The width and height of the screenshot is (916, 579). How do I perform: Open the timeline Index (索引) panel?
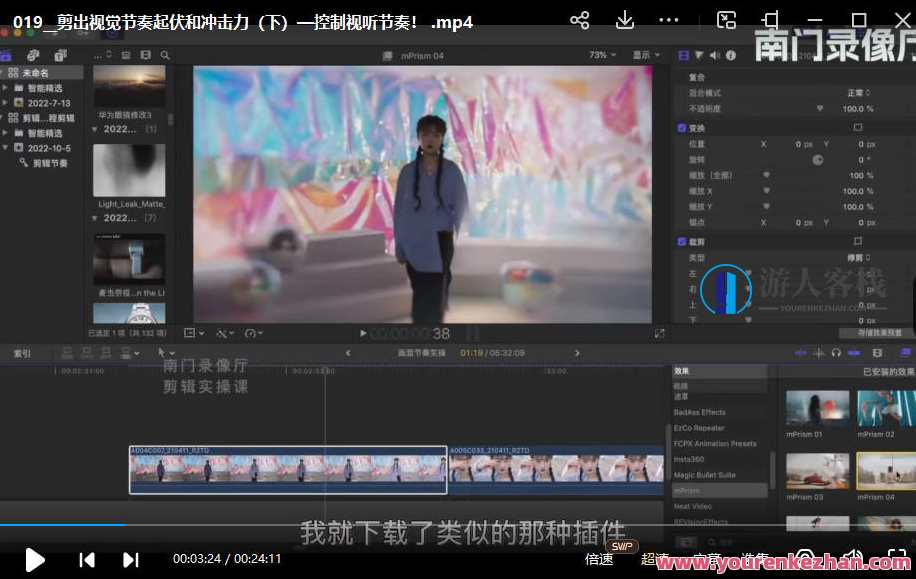20,353
